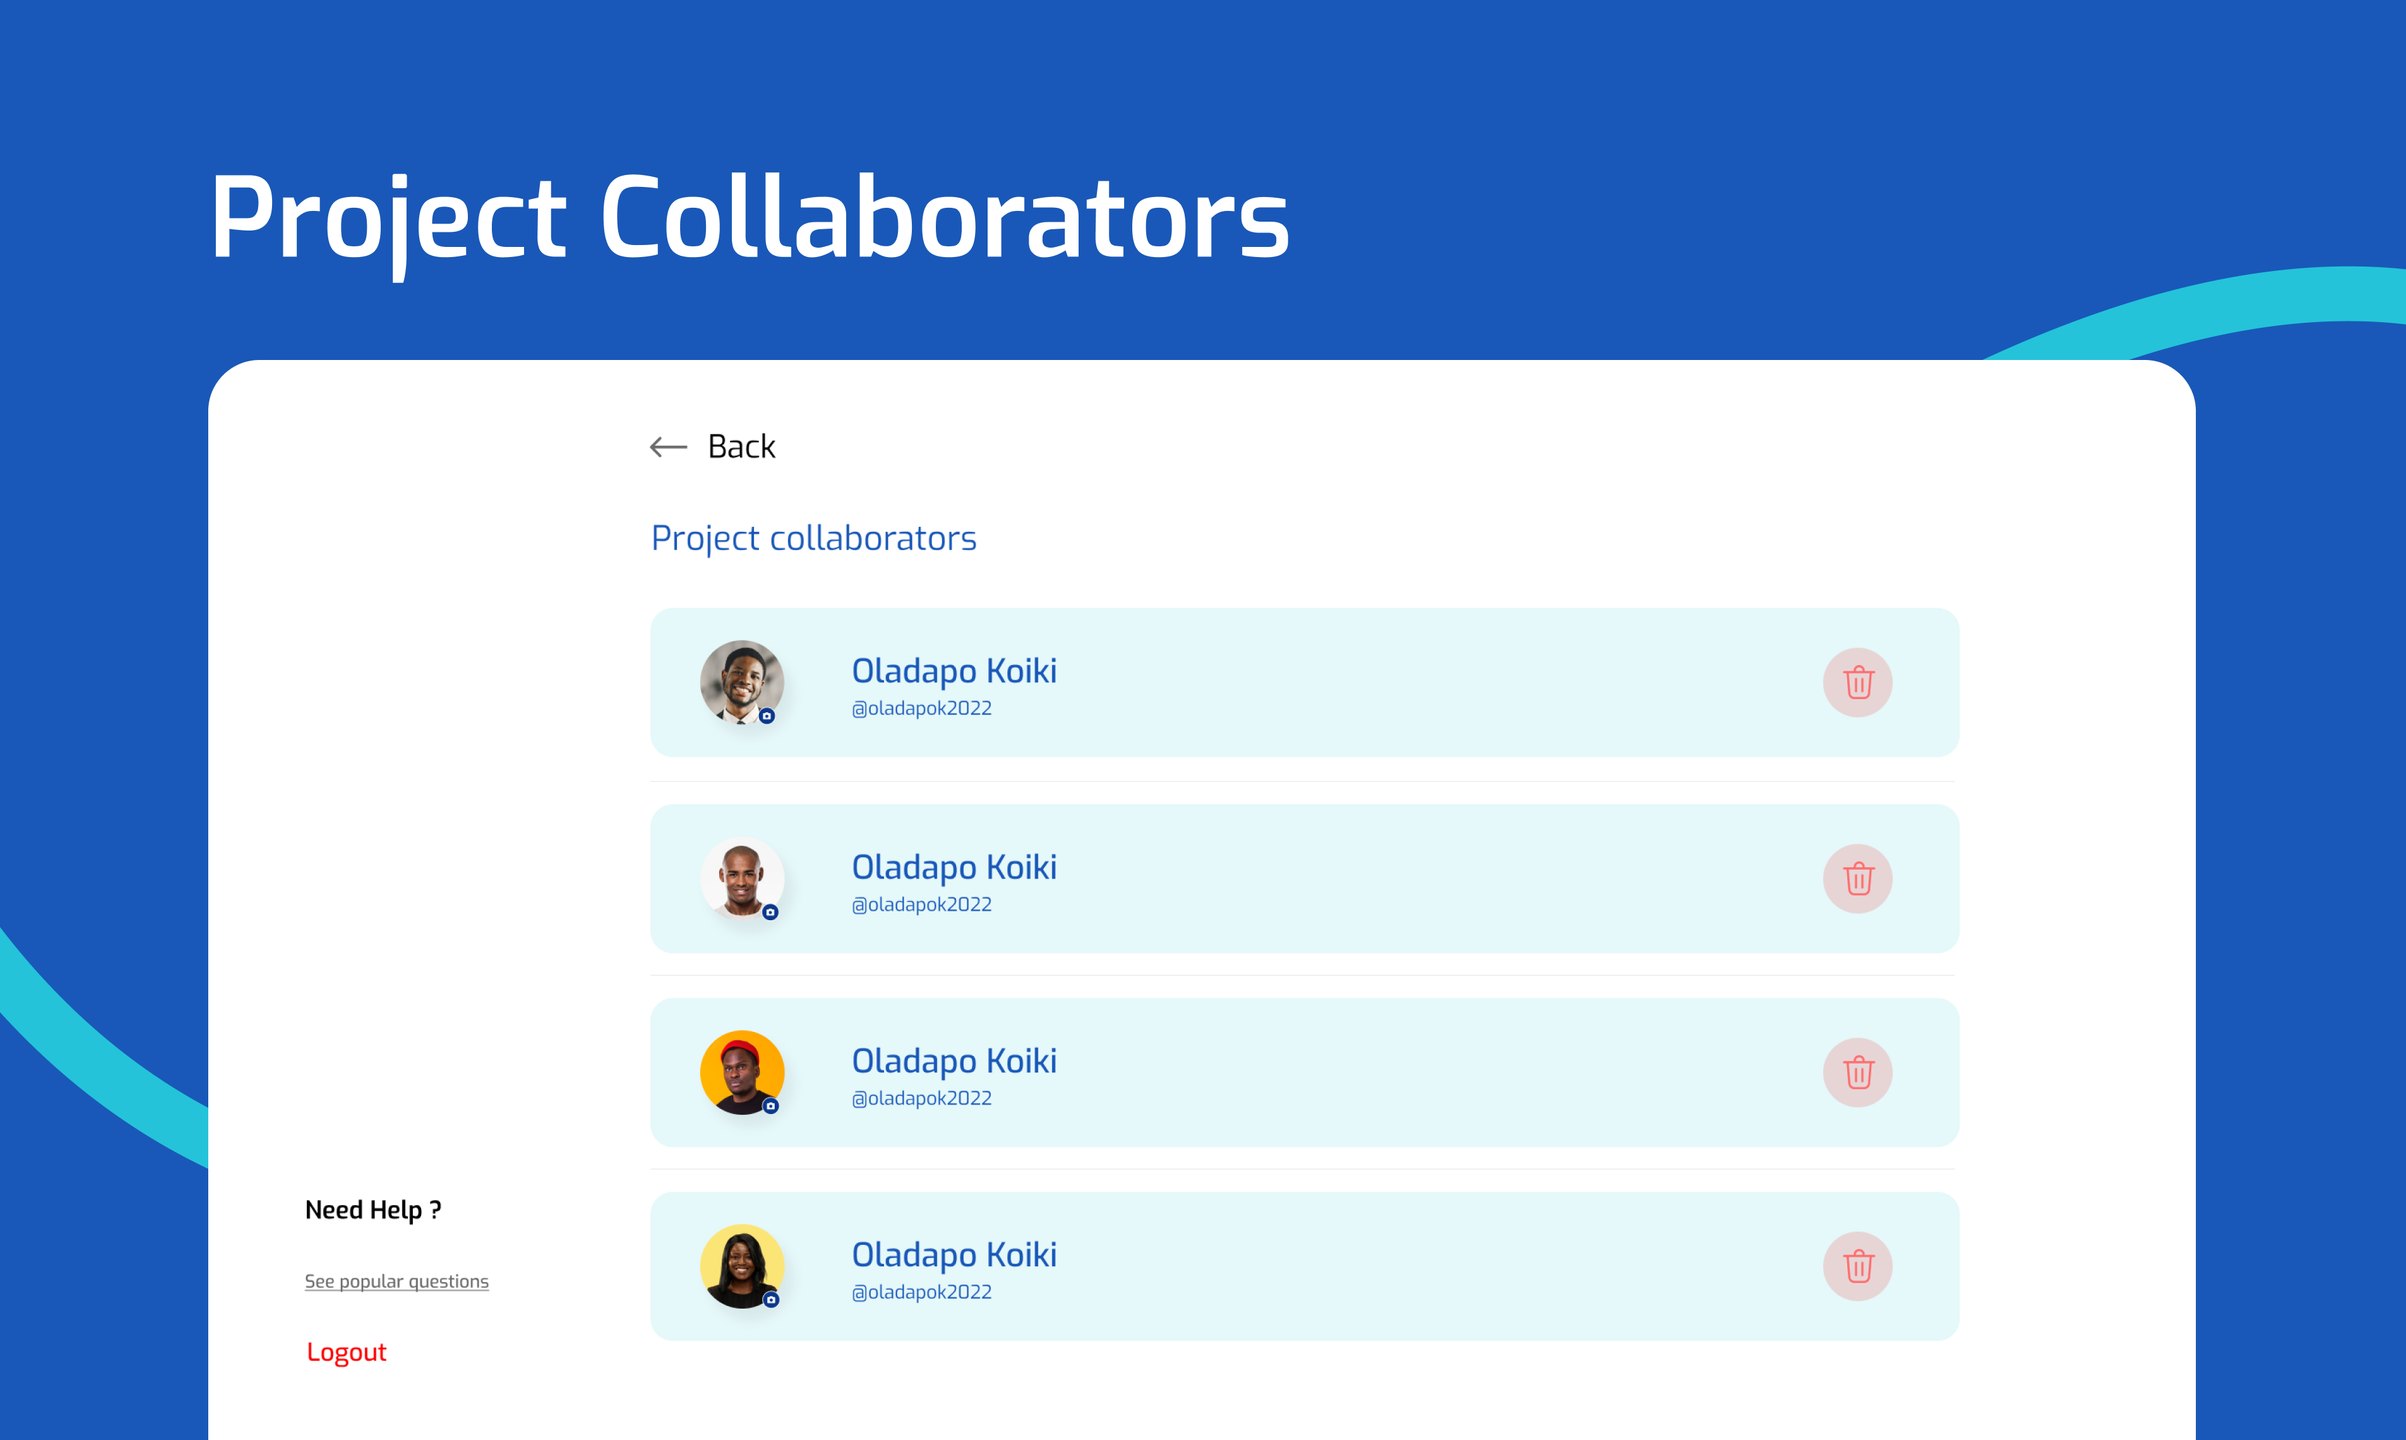Open the orange-background profile photo
Viewport: 2406px width, 1440px height.
coord(740,1071)
